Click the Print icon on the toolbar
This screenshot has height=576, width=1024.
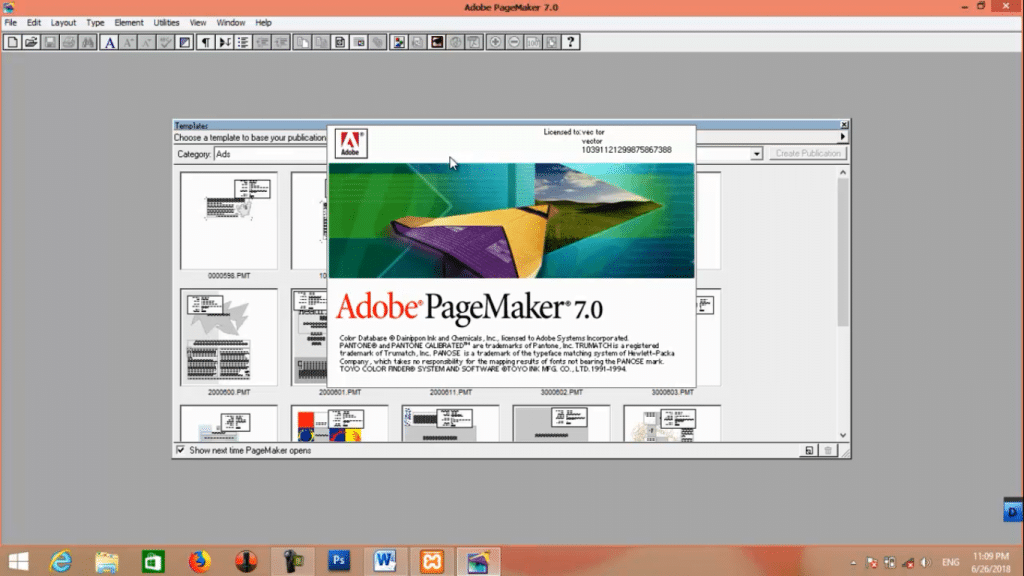[68, 42]
